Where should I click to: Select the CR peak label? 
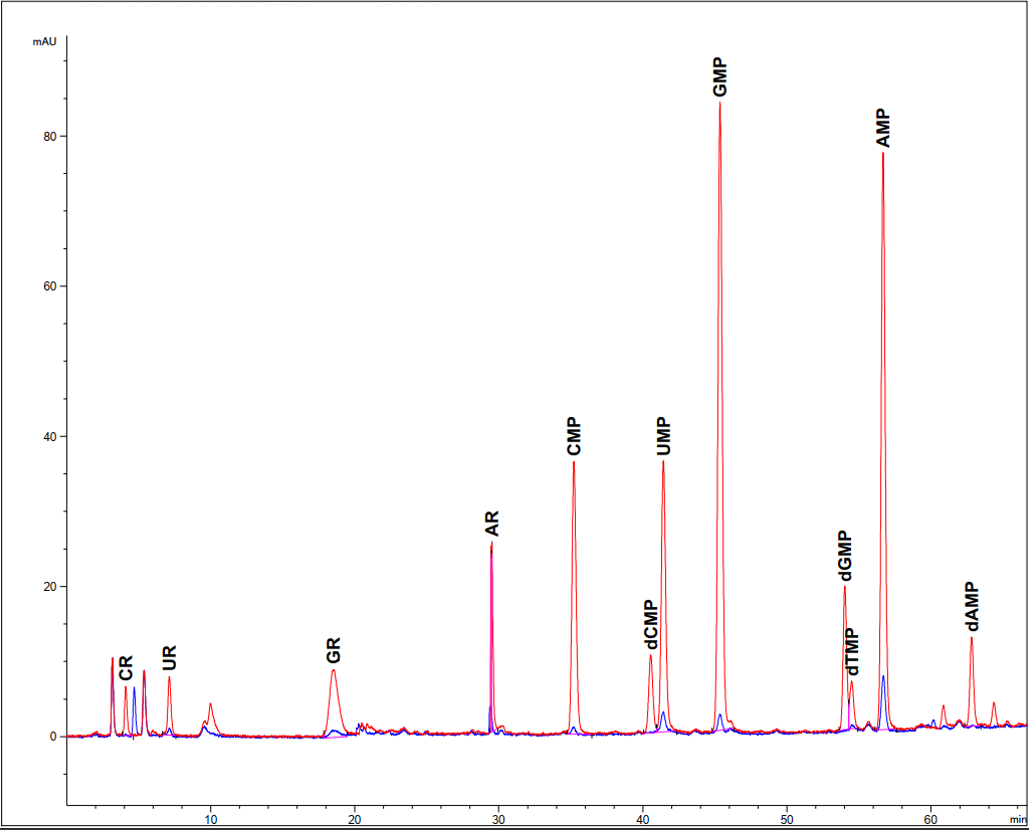[126, 668]
